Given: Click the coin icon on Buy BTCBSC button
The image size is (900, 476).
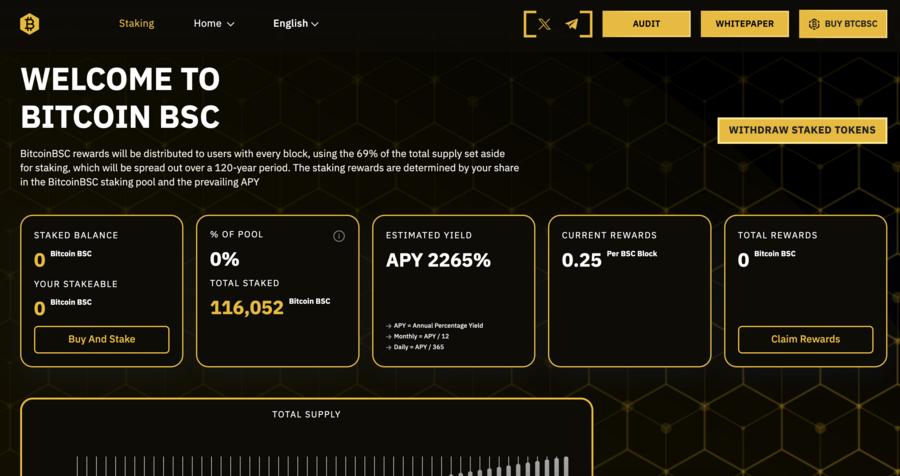Looking at the screenshot, I should tap(814, 24).
